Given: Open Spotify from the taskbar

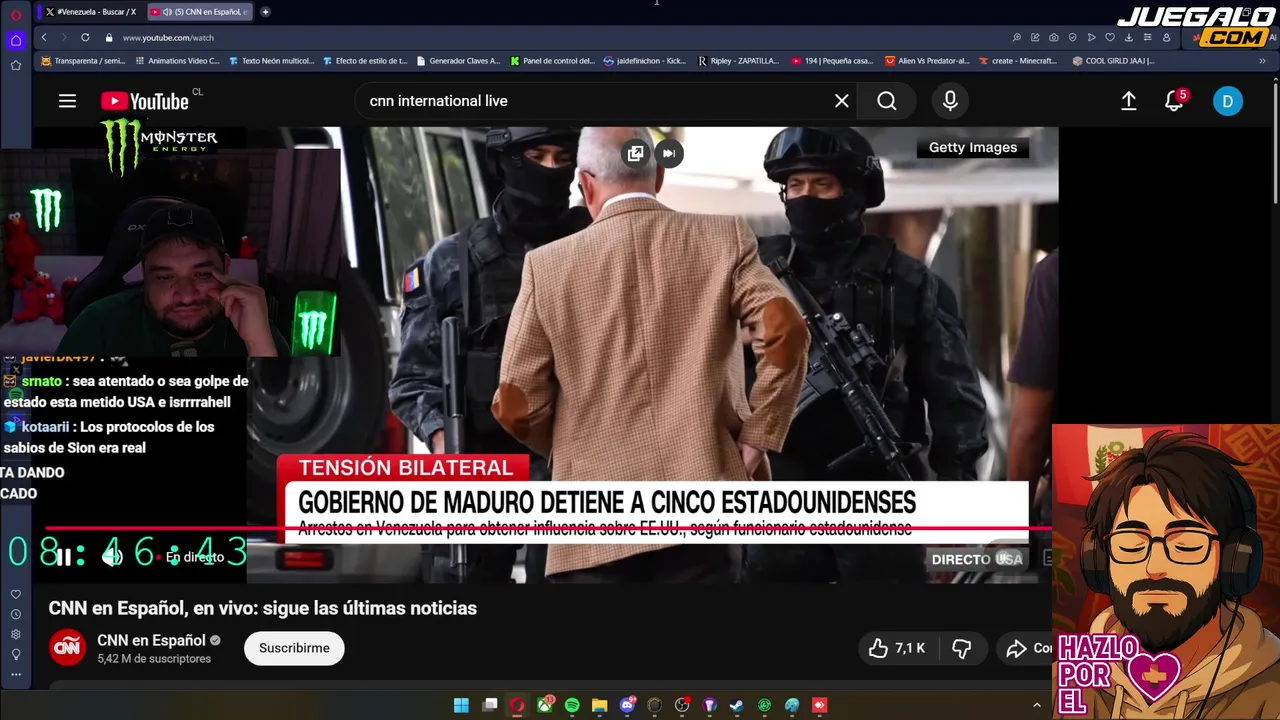Looking at the screenshot, I should coord(572,705).
